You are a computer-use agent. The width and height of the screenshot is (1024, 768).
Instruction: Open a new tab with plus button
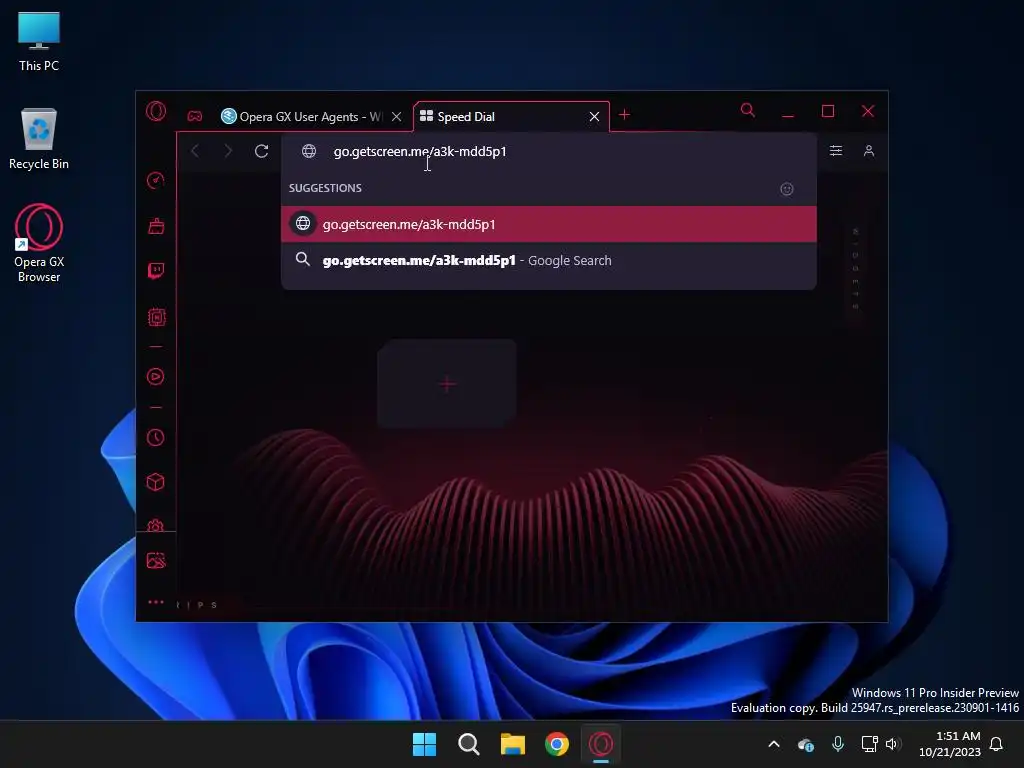[x=624, y=115]
